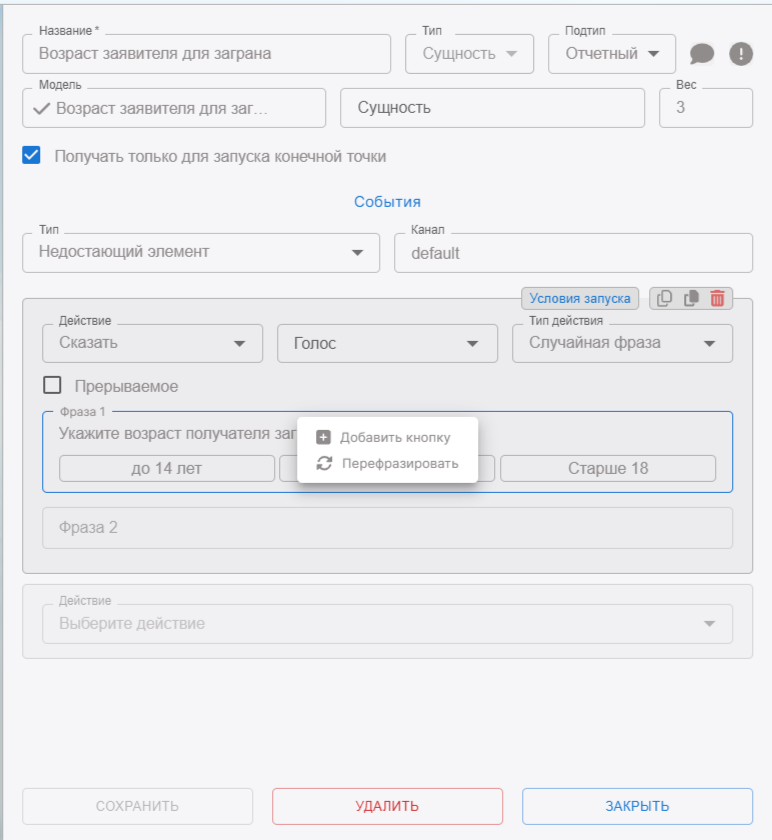Expand the Недостающий элемент type dropdown
This screenshot has height=840, width=772.
coord(200,252)
